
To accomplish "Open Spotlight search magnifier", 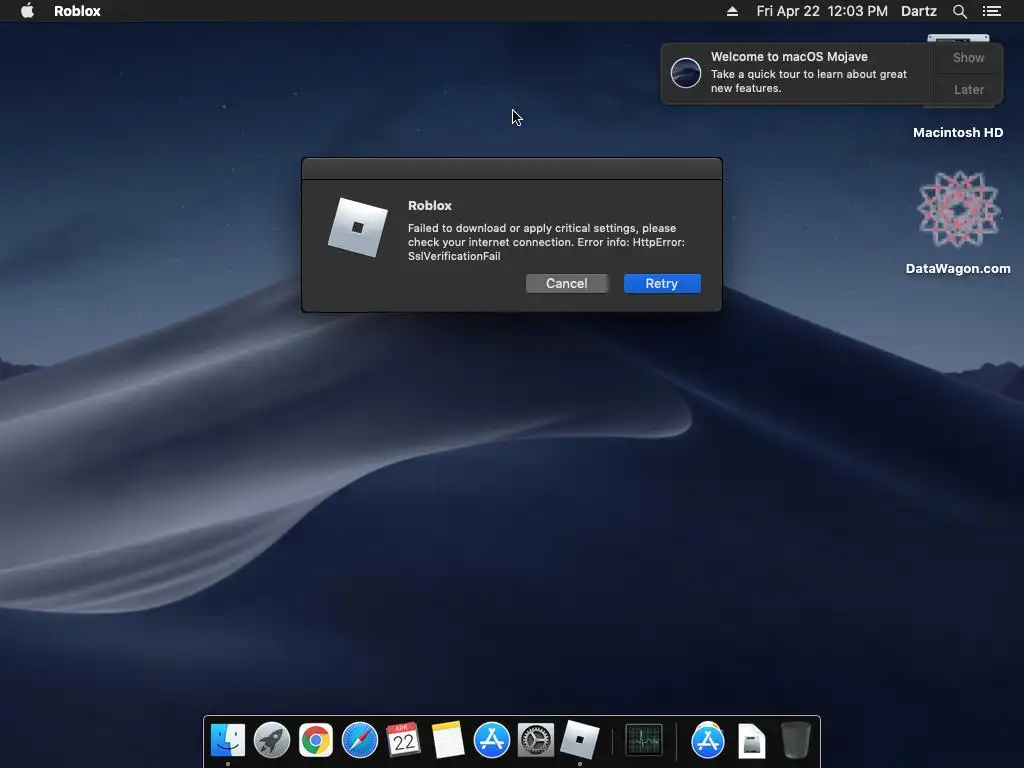I will point(959,11).
